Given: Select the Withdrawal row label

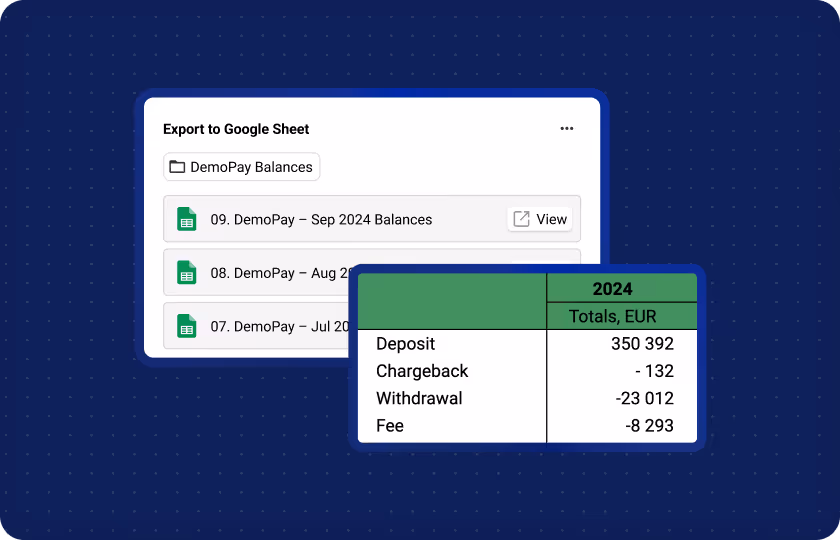Looking at the screenshot, I should (419, 398).
